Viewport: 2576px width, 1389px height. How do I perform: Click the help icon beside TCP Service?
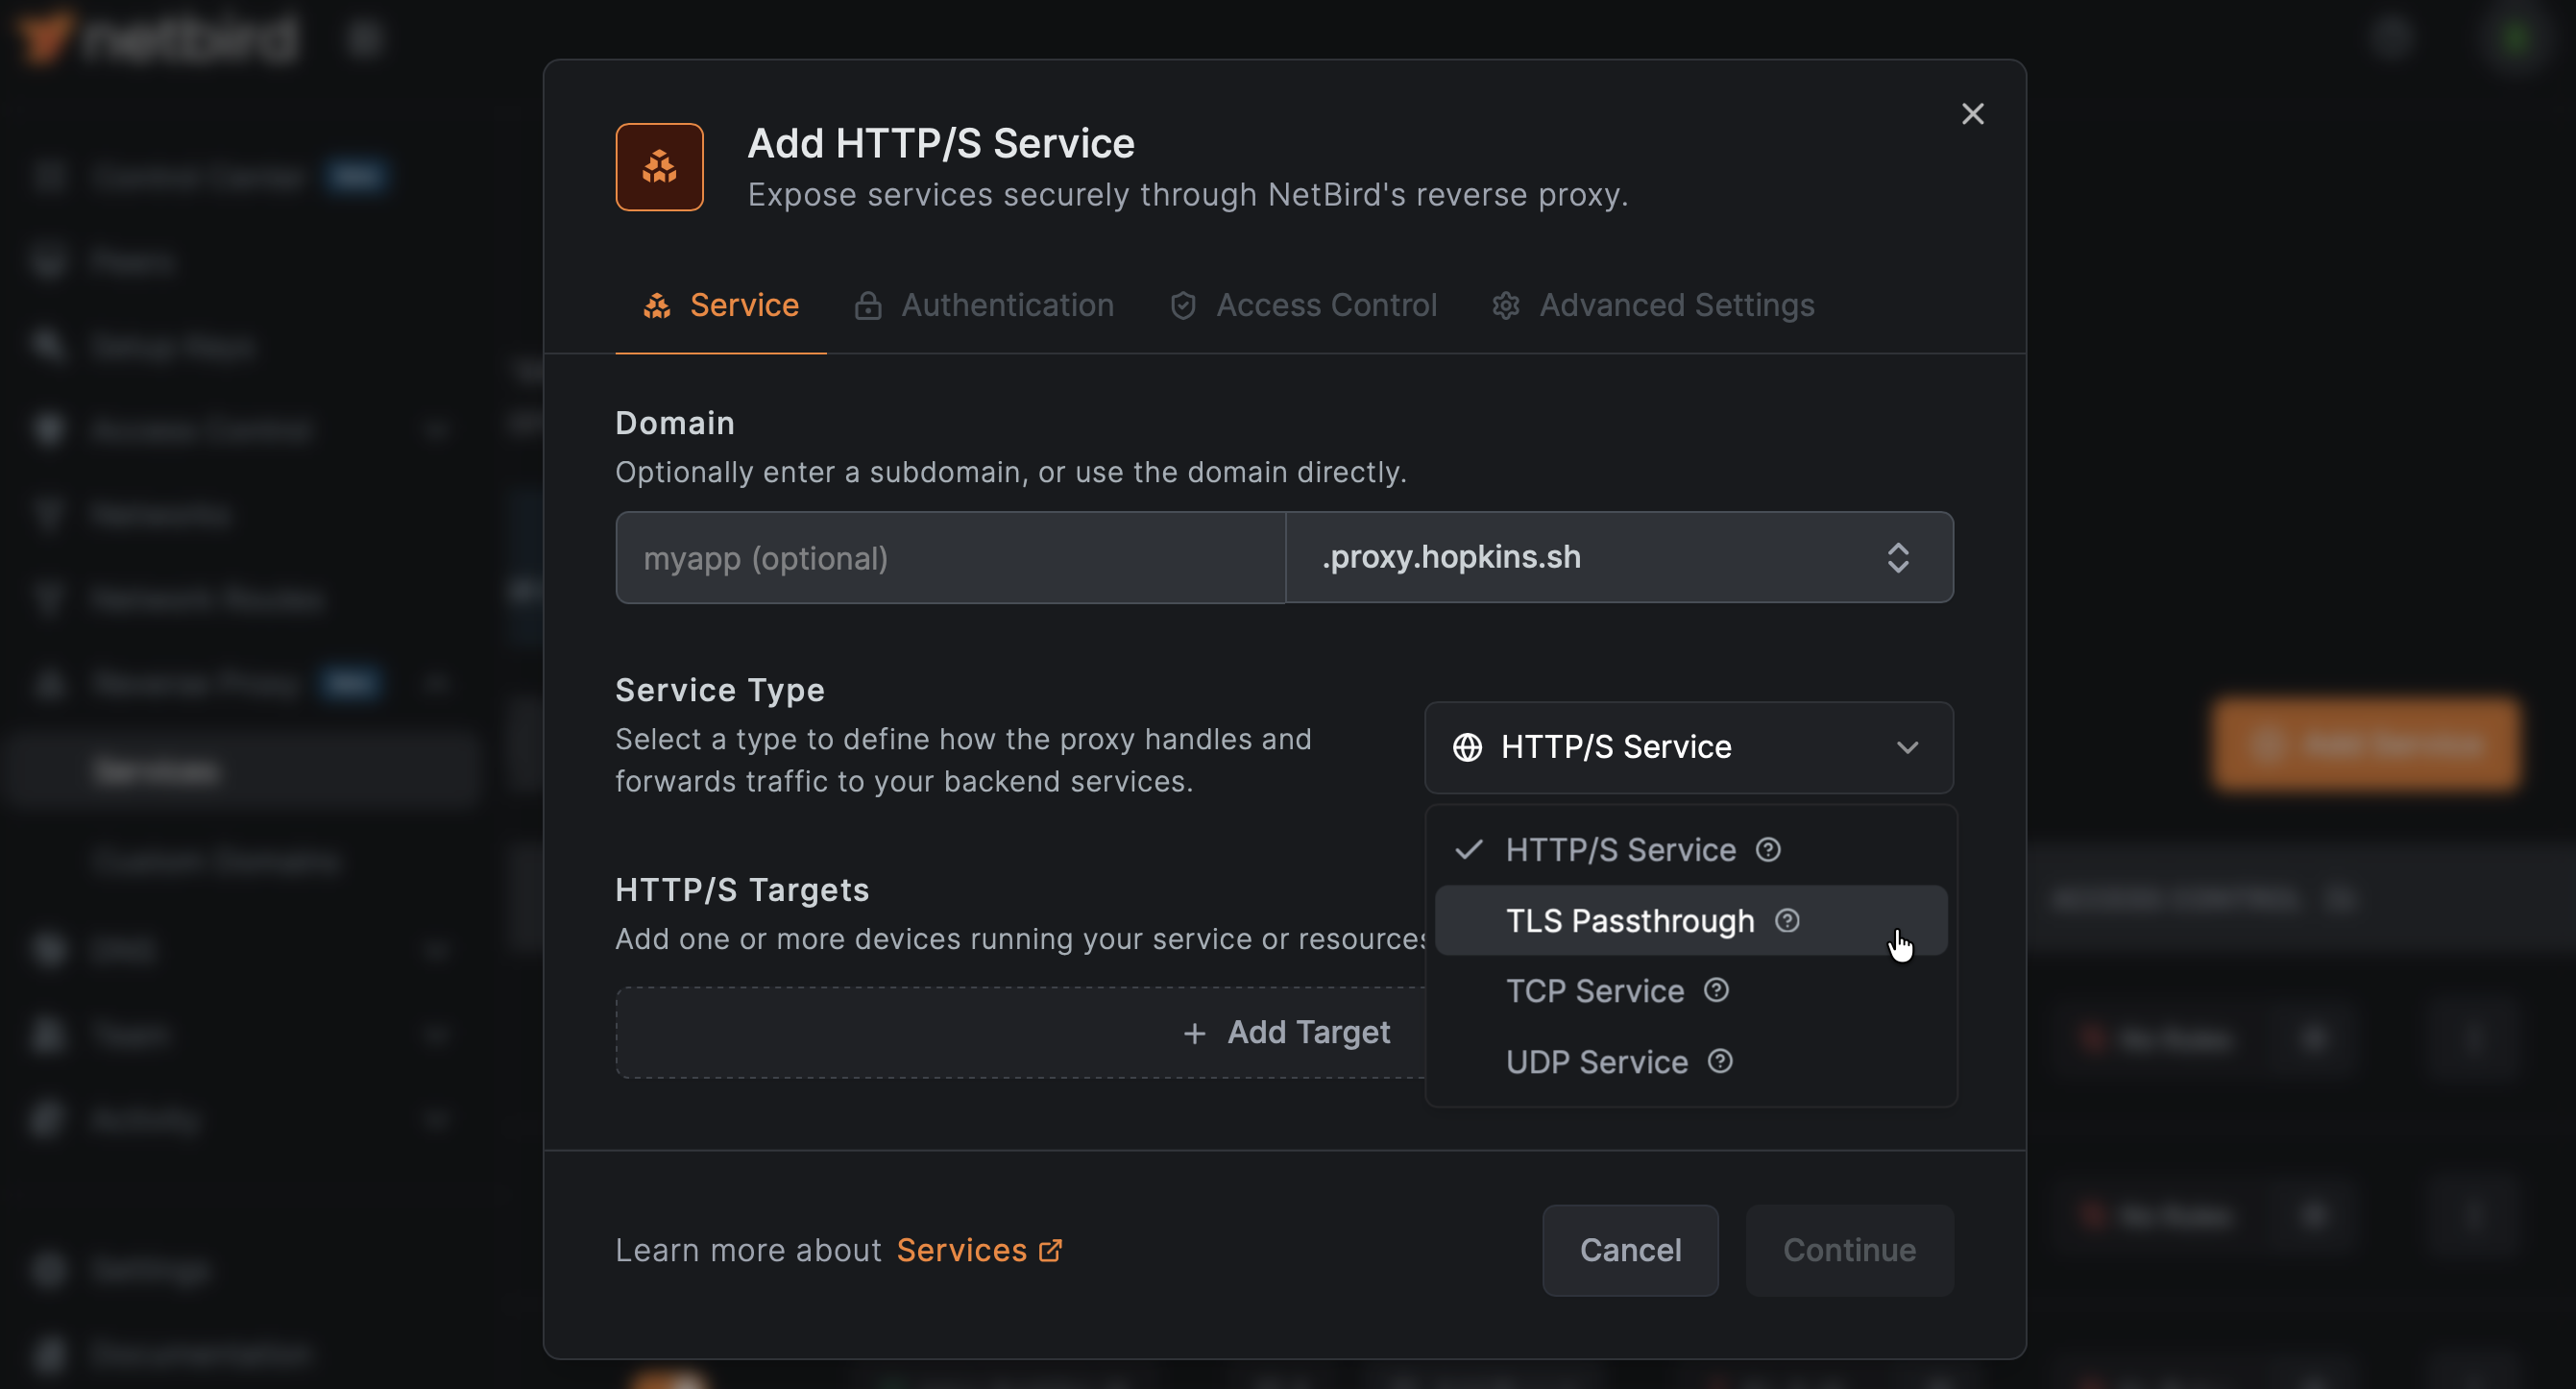tap(1716, 991)
